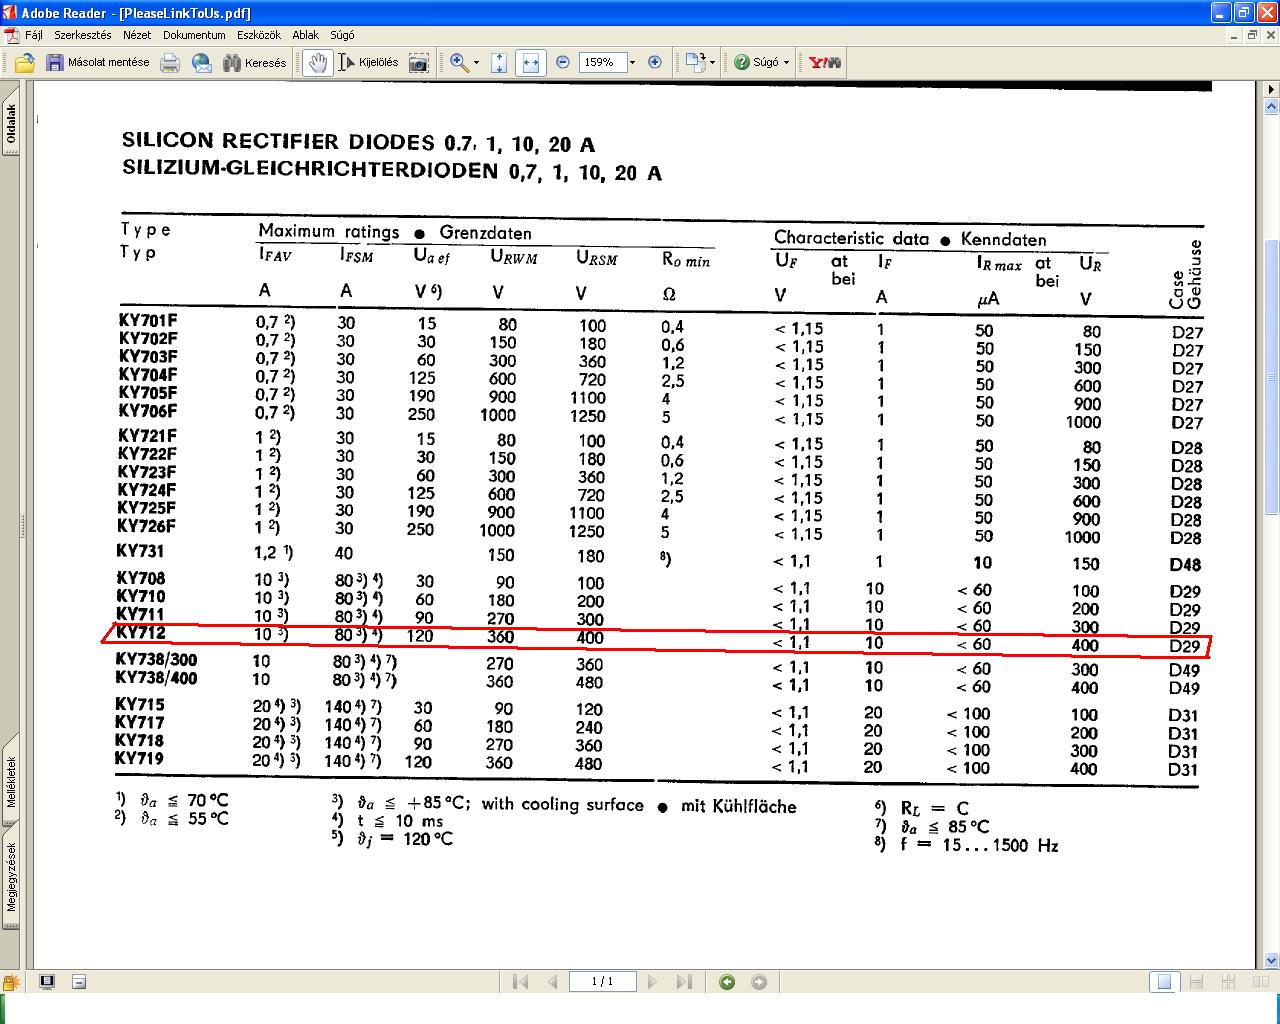Click the KY712 type cell
Screen dimensions: 1280x1024
coord(141,632)
